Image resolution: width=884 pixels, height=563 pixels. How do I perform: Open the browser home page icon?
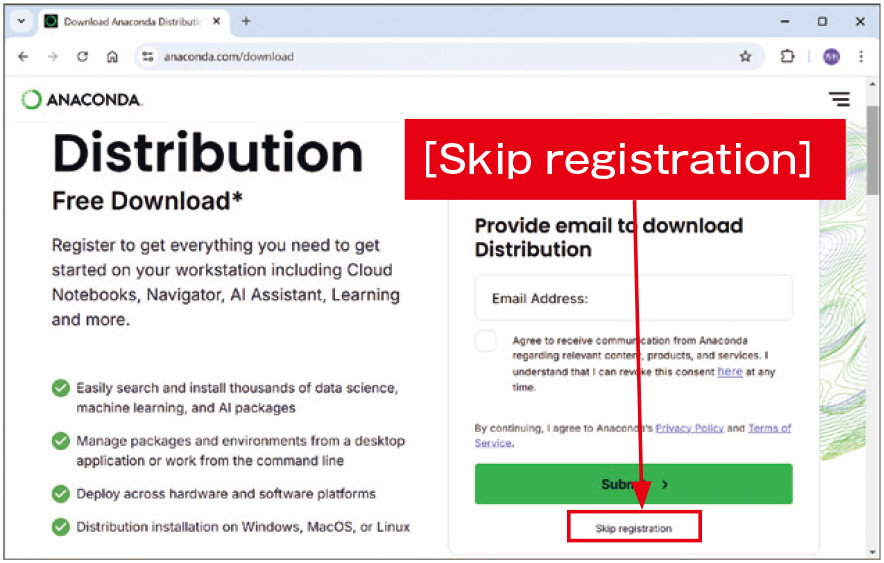pos(112,57)
